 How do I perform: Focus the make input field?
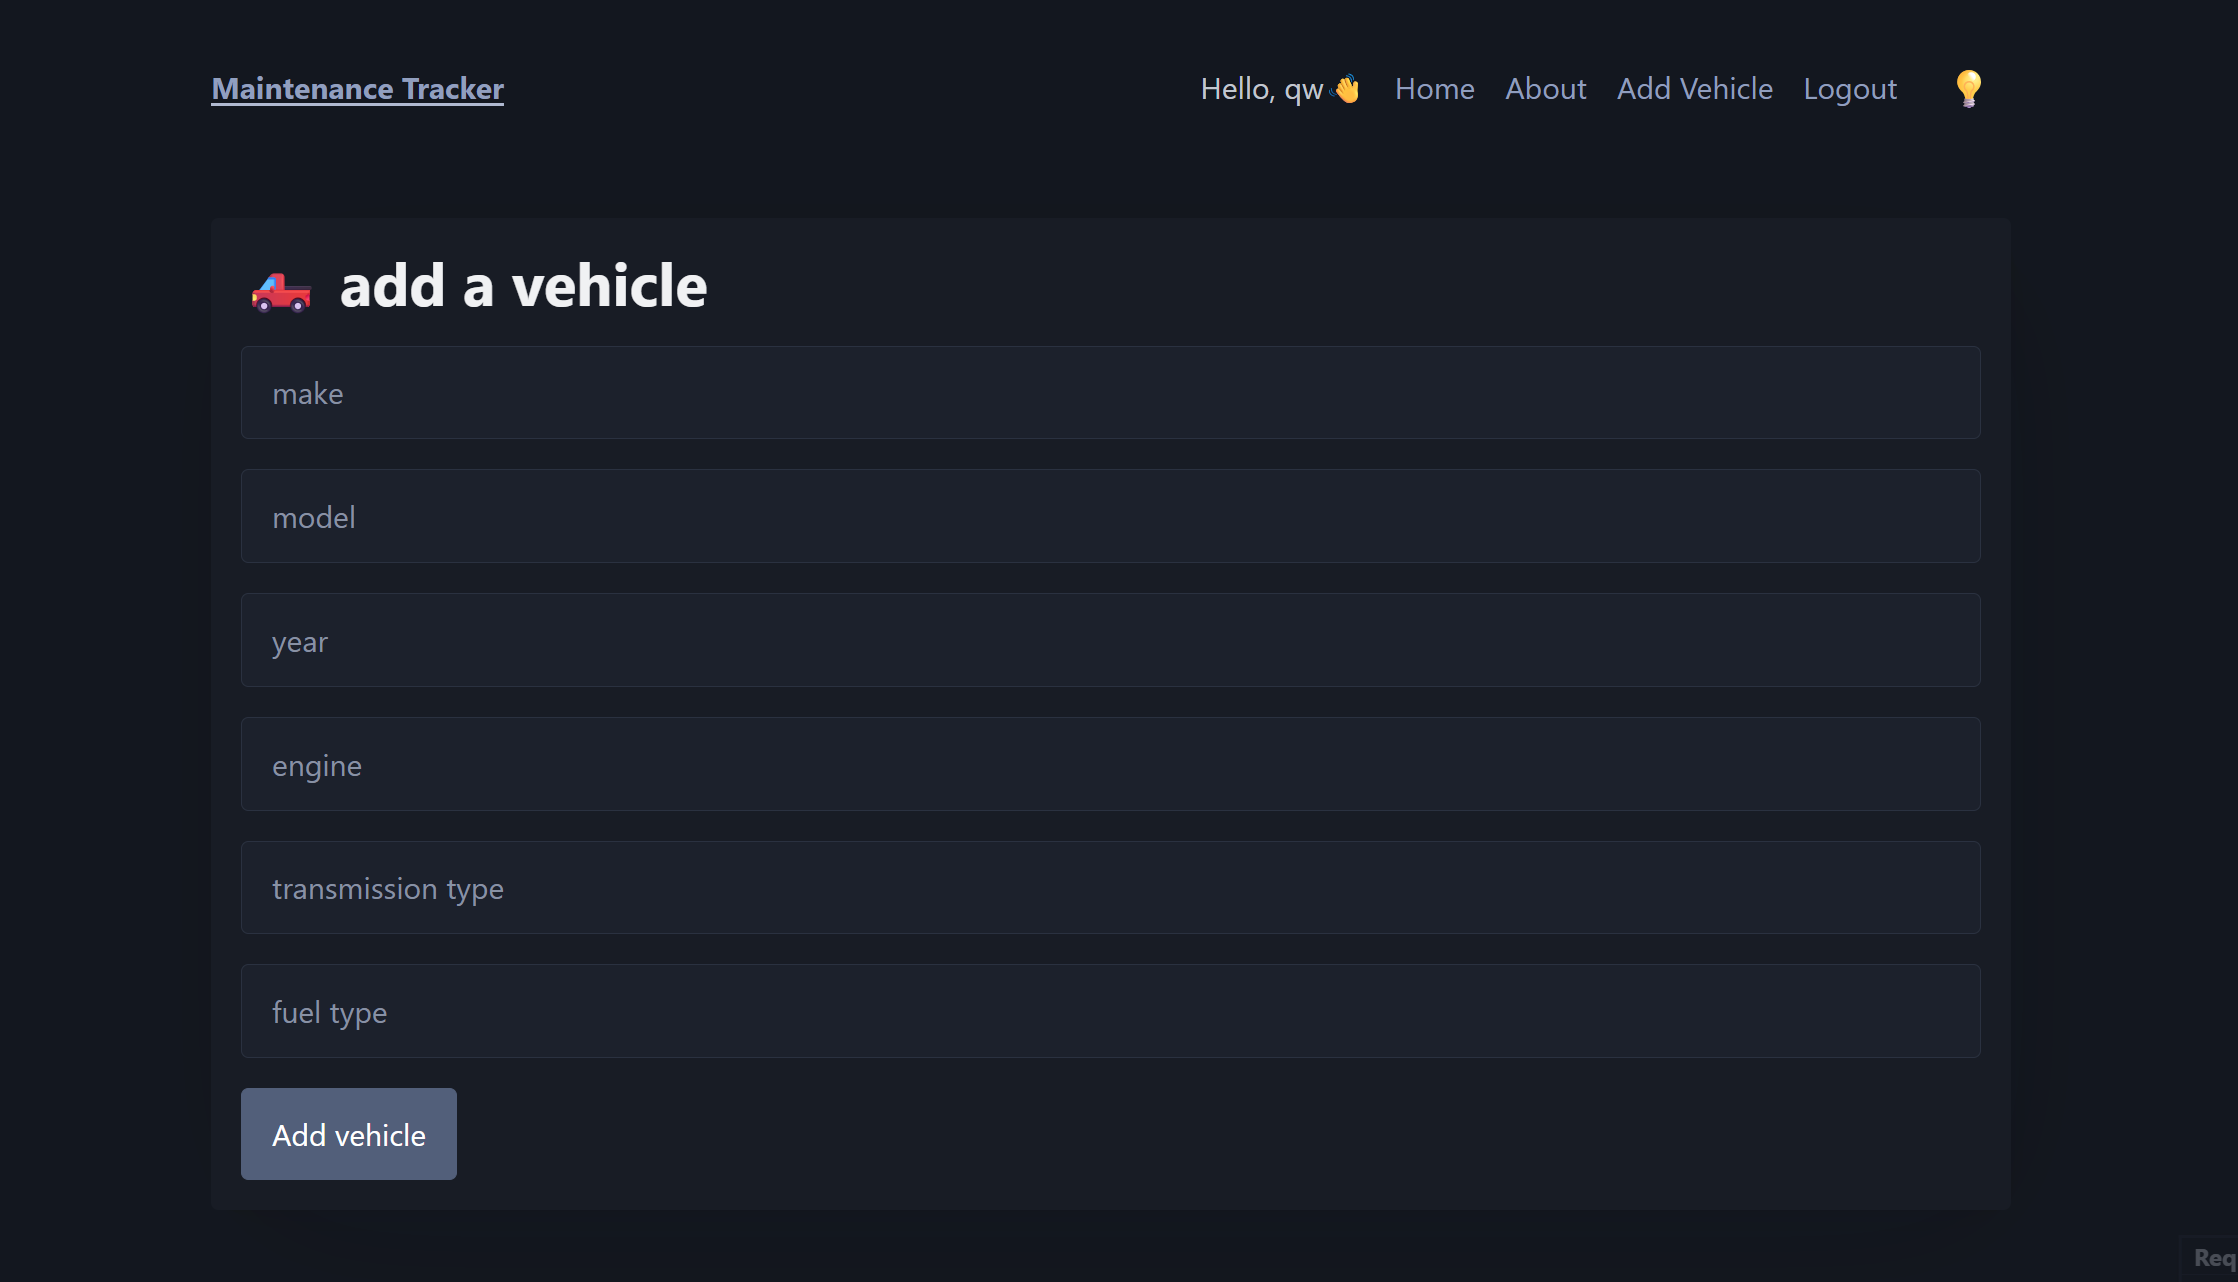tap(1110, 393)
